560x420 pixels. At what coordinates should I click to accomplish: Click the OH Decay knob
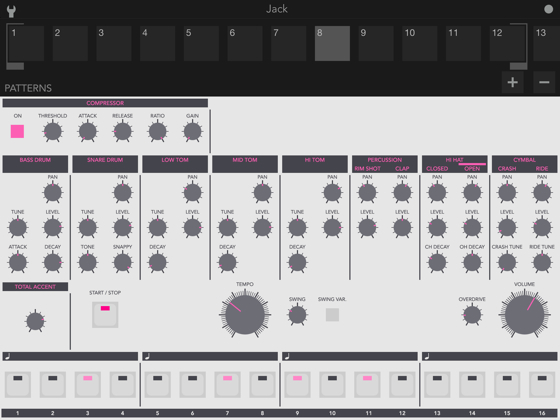(x=472, y=262)
